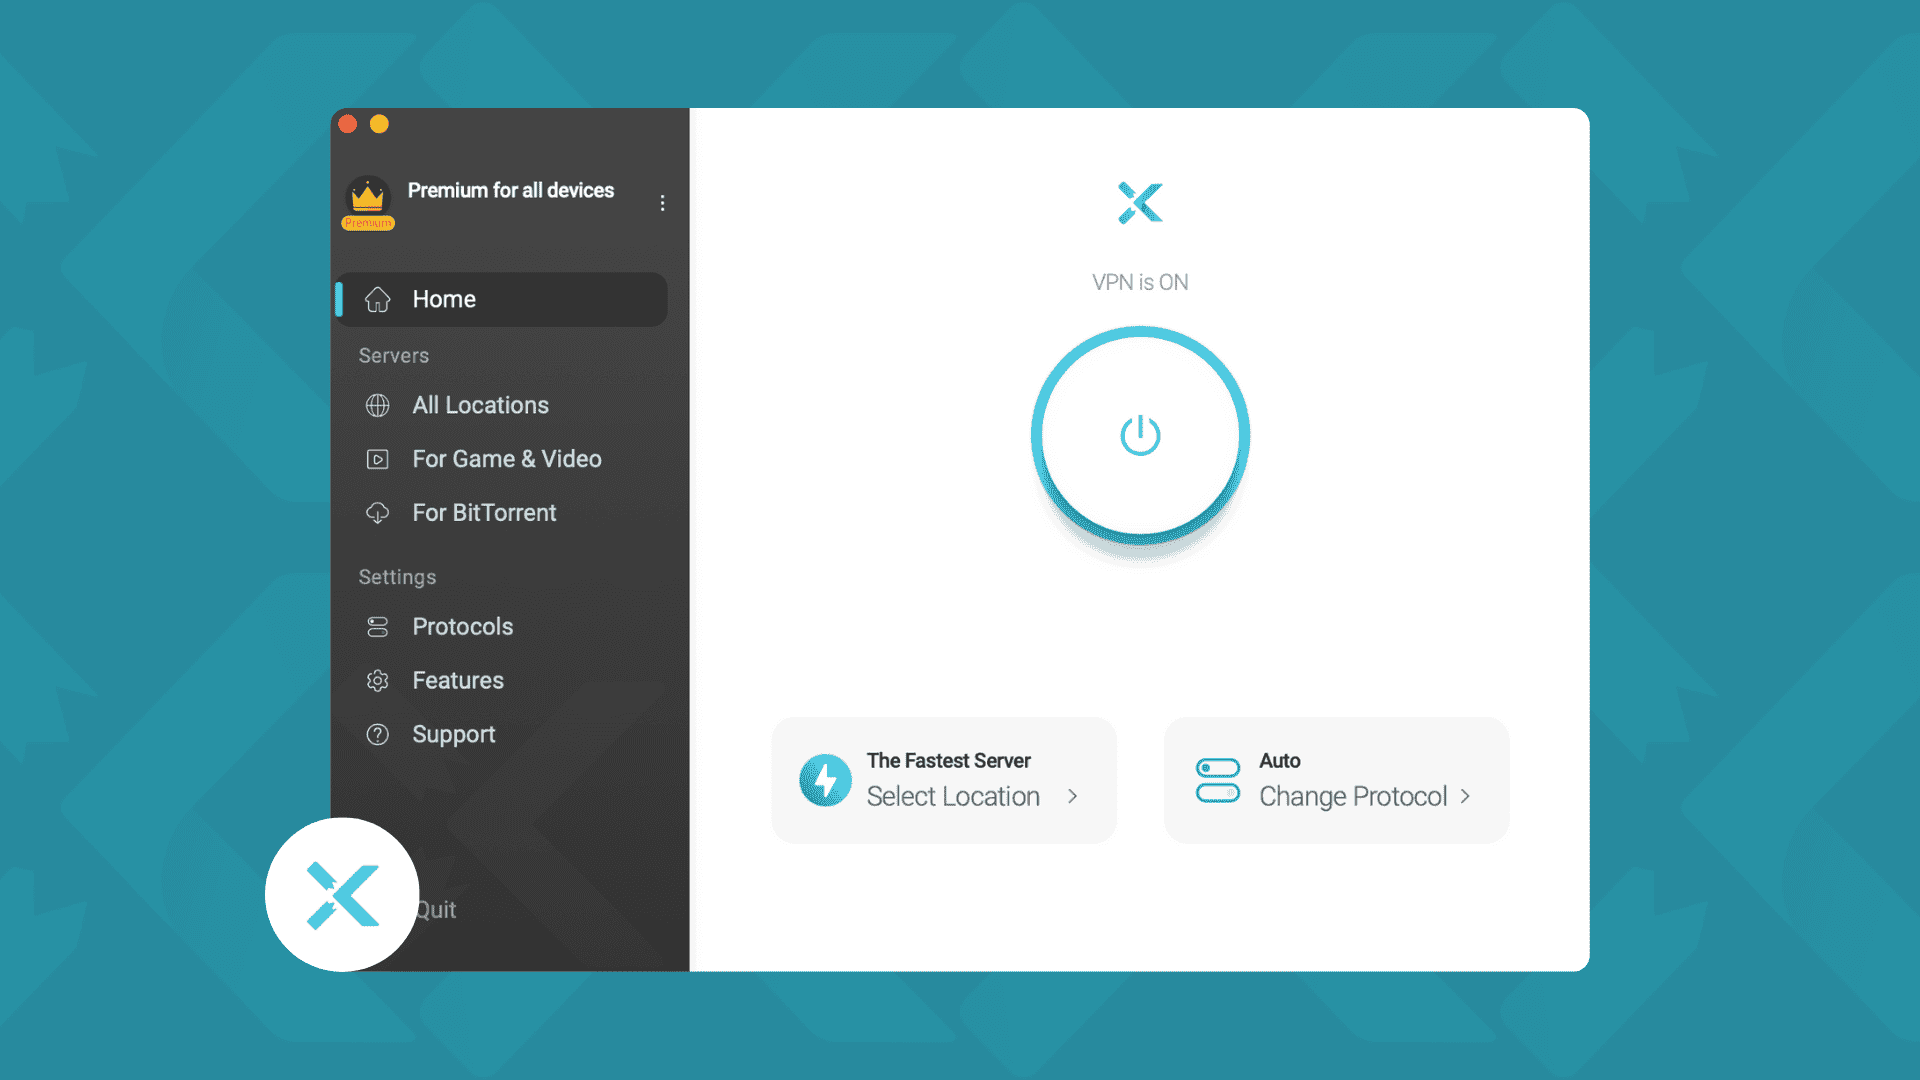This screenshot has height=1080, width=1920.
Task: Select the For BitTorrent servers
Action: [481, 512]
